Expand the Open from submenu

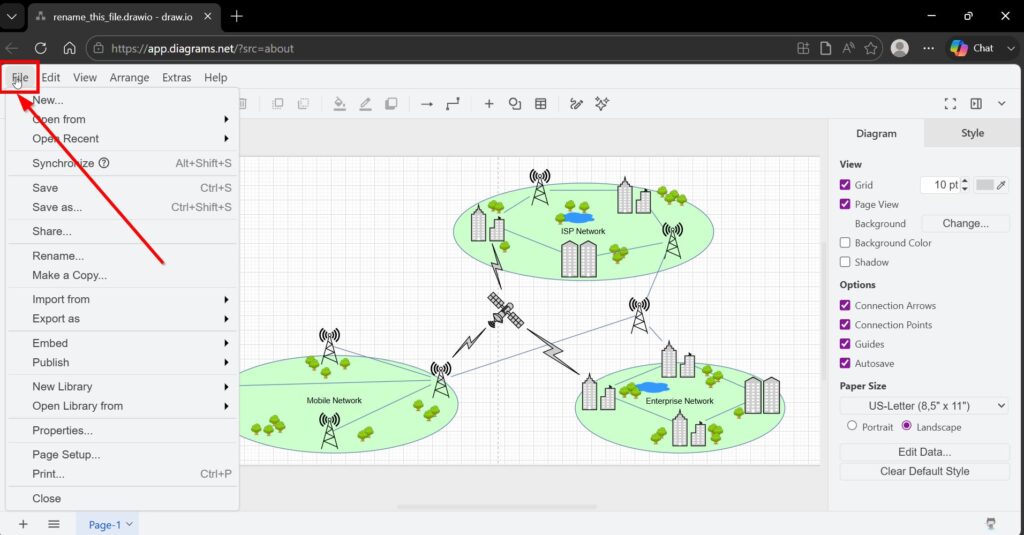pyautogui.click(x=122, y=120)
